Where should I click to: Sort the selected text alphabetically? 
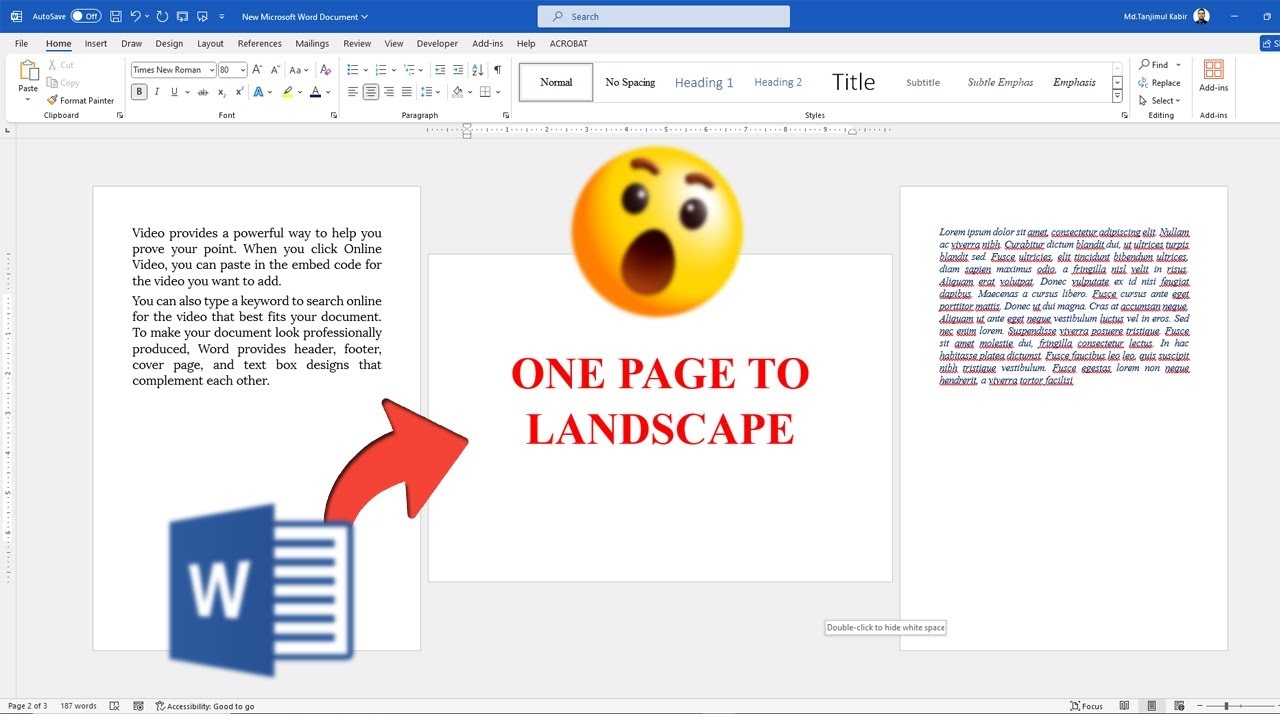(x=477, y=70)
